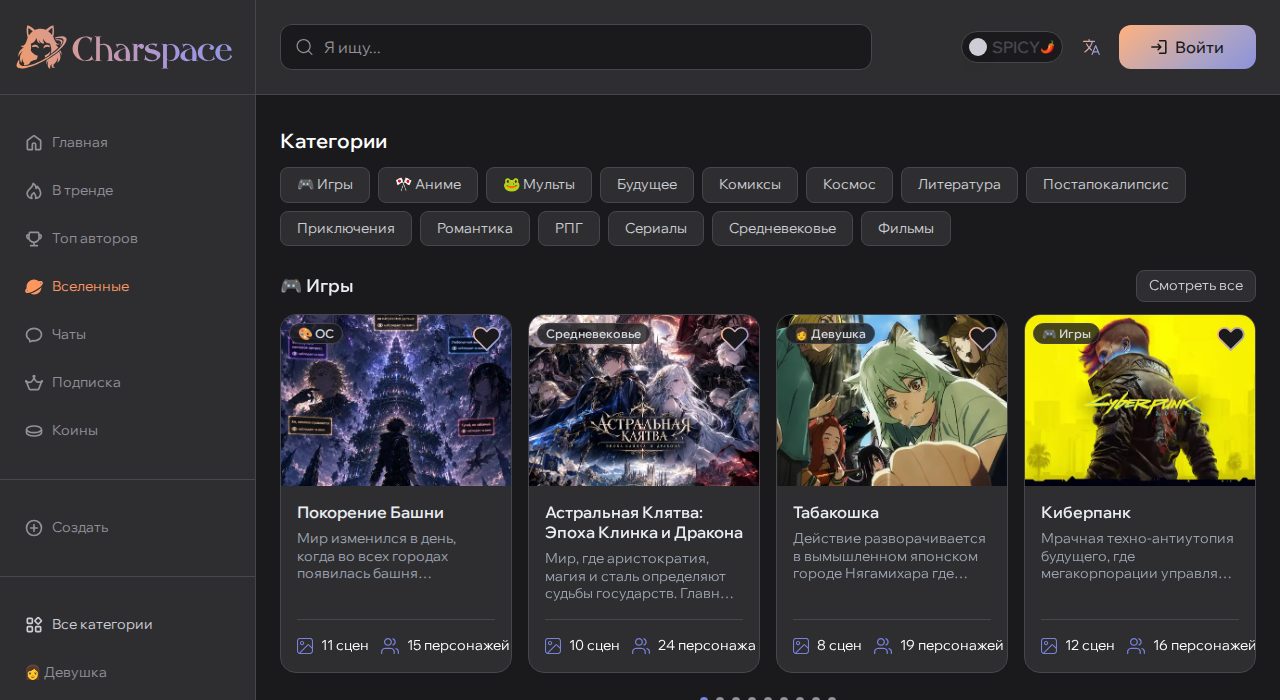Favorite Табакошка with the heart
1280x700 pixels.
pos(982,339)
